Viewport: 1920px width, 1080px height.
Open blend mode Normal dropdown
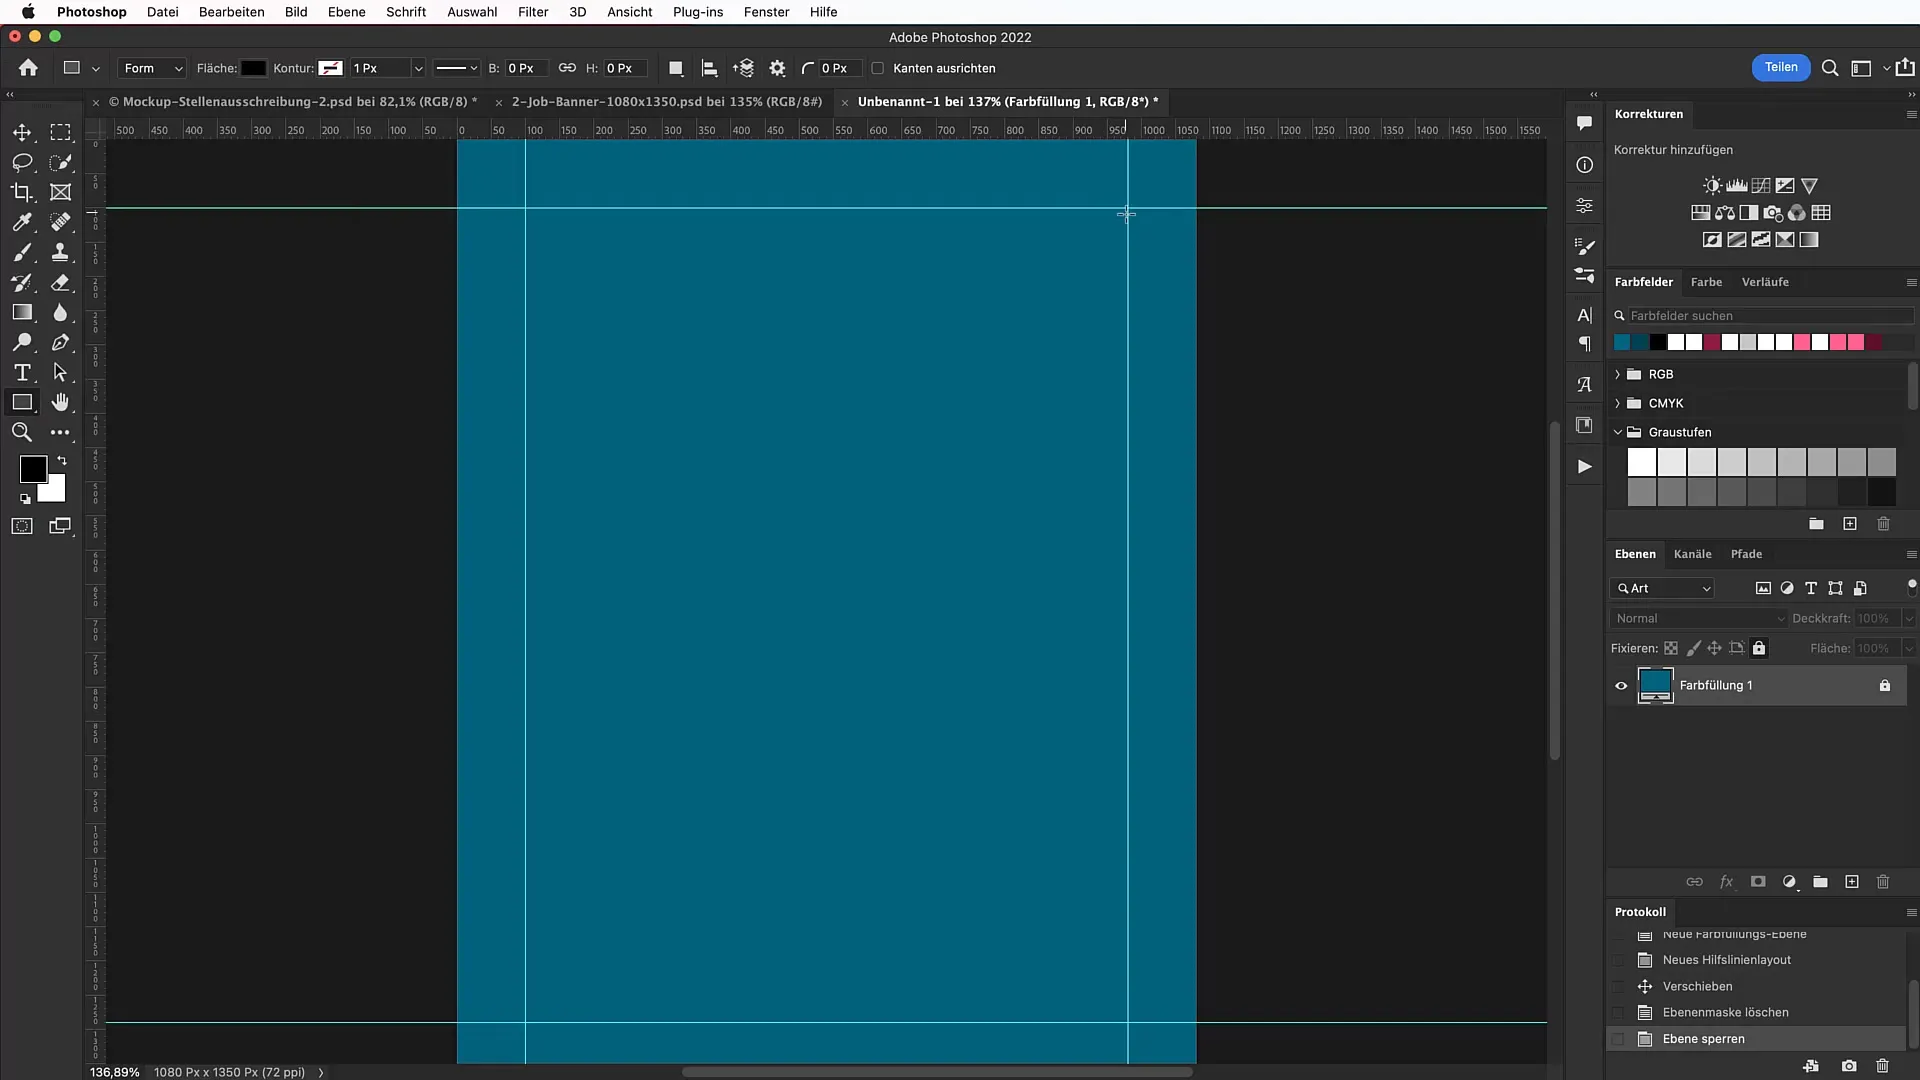pos(1699,618)
